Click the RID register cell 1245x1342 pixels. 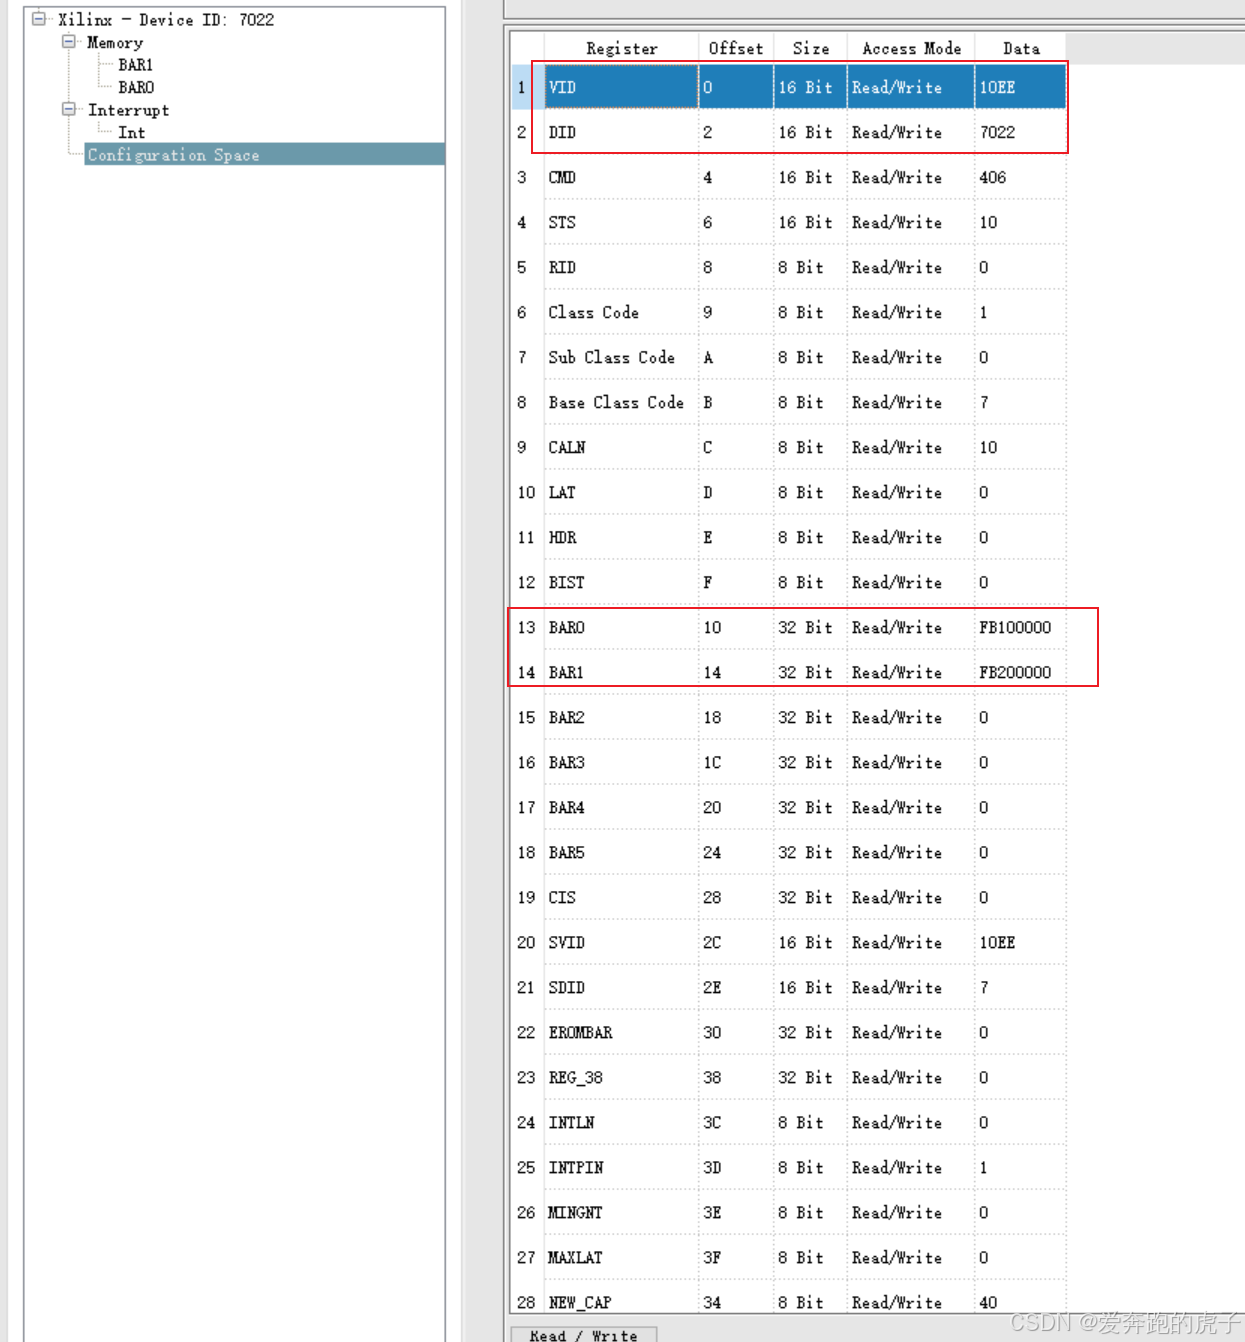click(621, 267)
